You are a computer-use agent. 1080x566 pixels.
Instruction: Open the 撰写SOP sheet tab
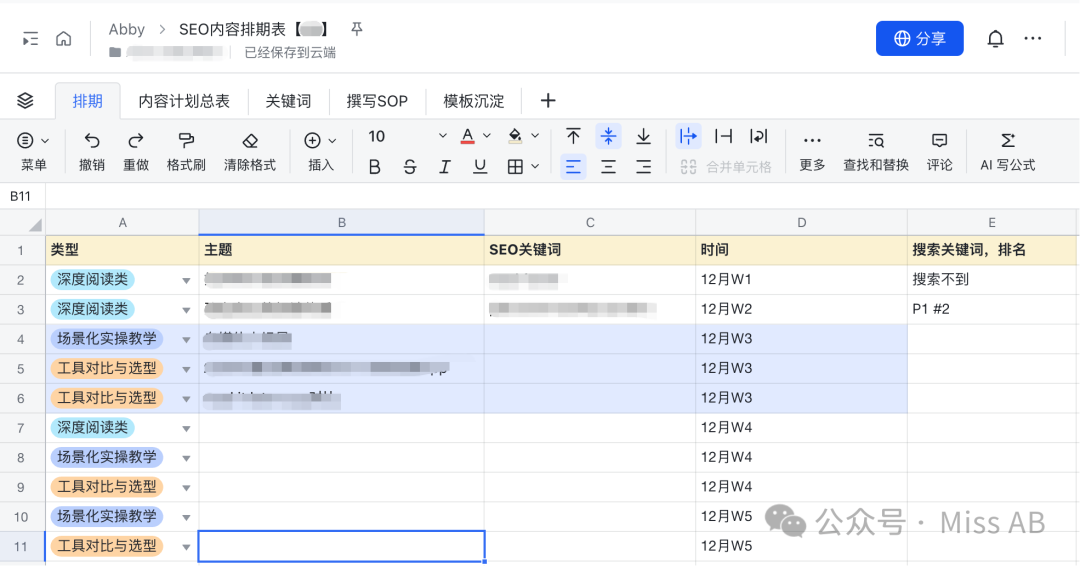coord(377,101)
